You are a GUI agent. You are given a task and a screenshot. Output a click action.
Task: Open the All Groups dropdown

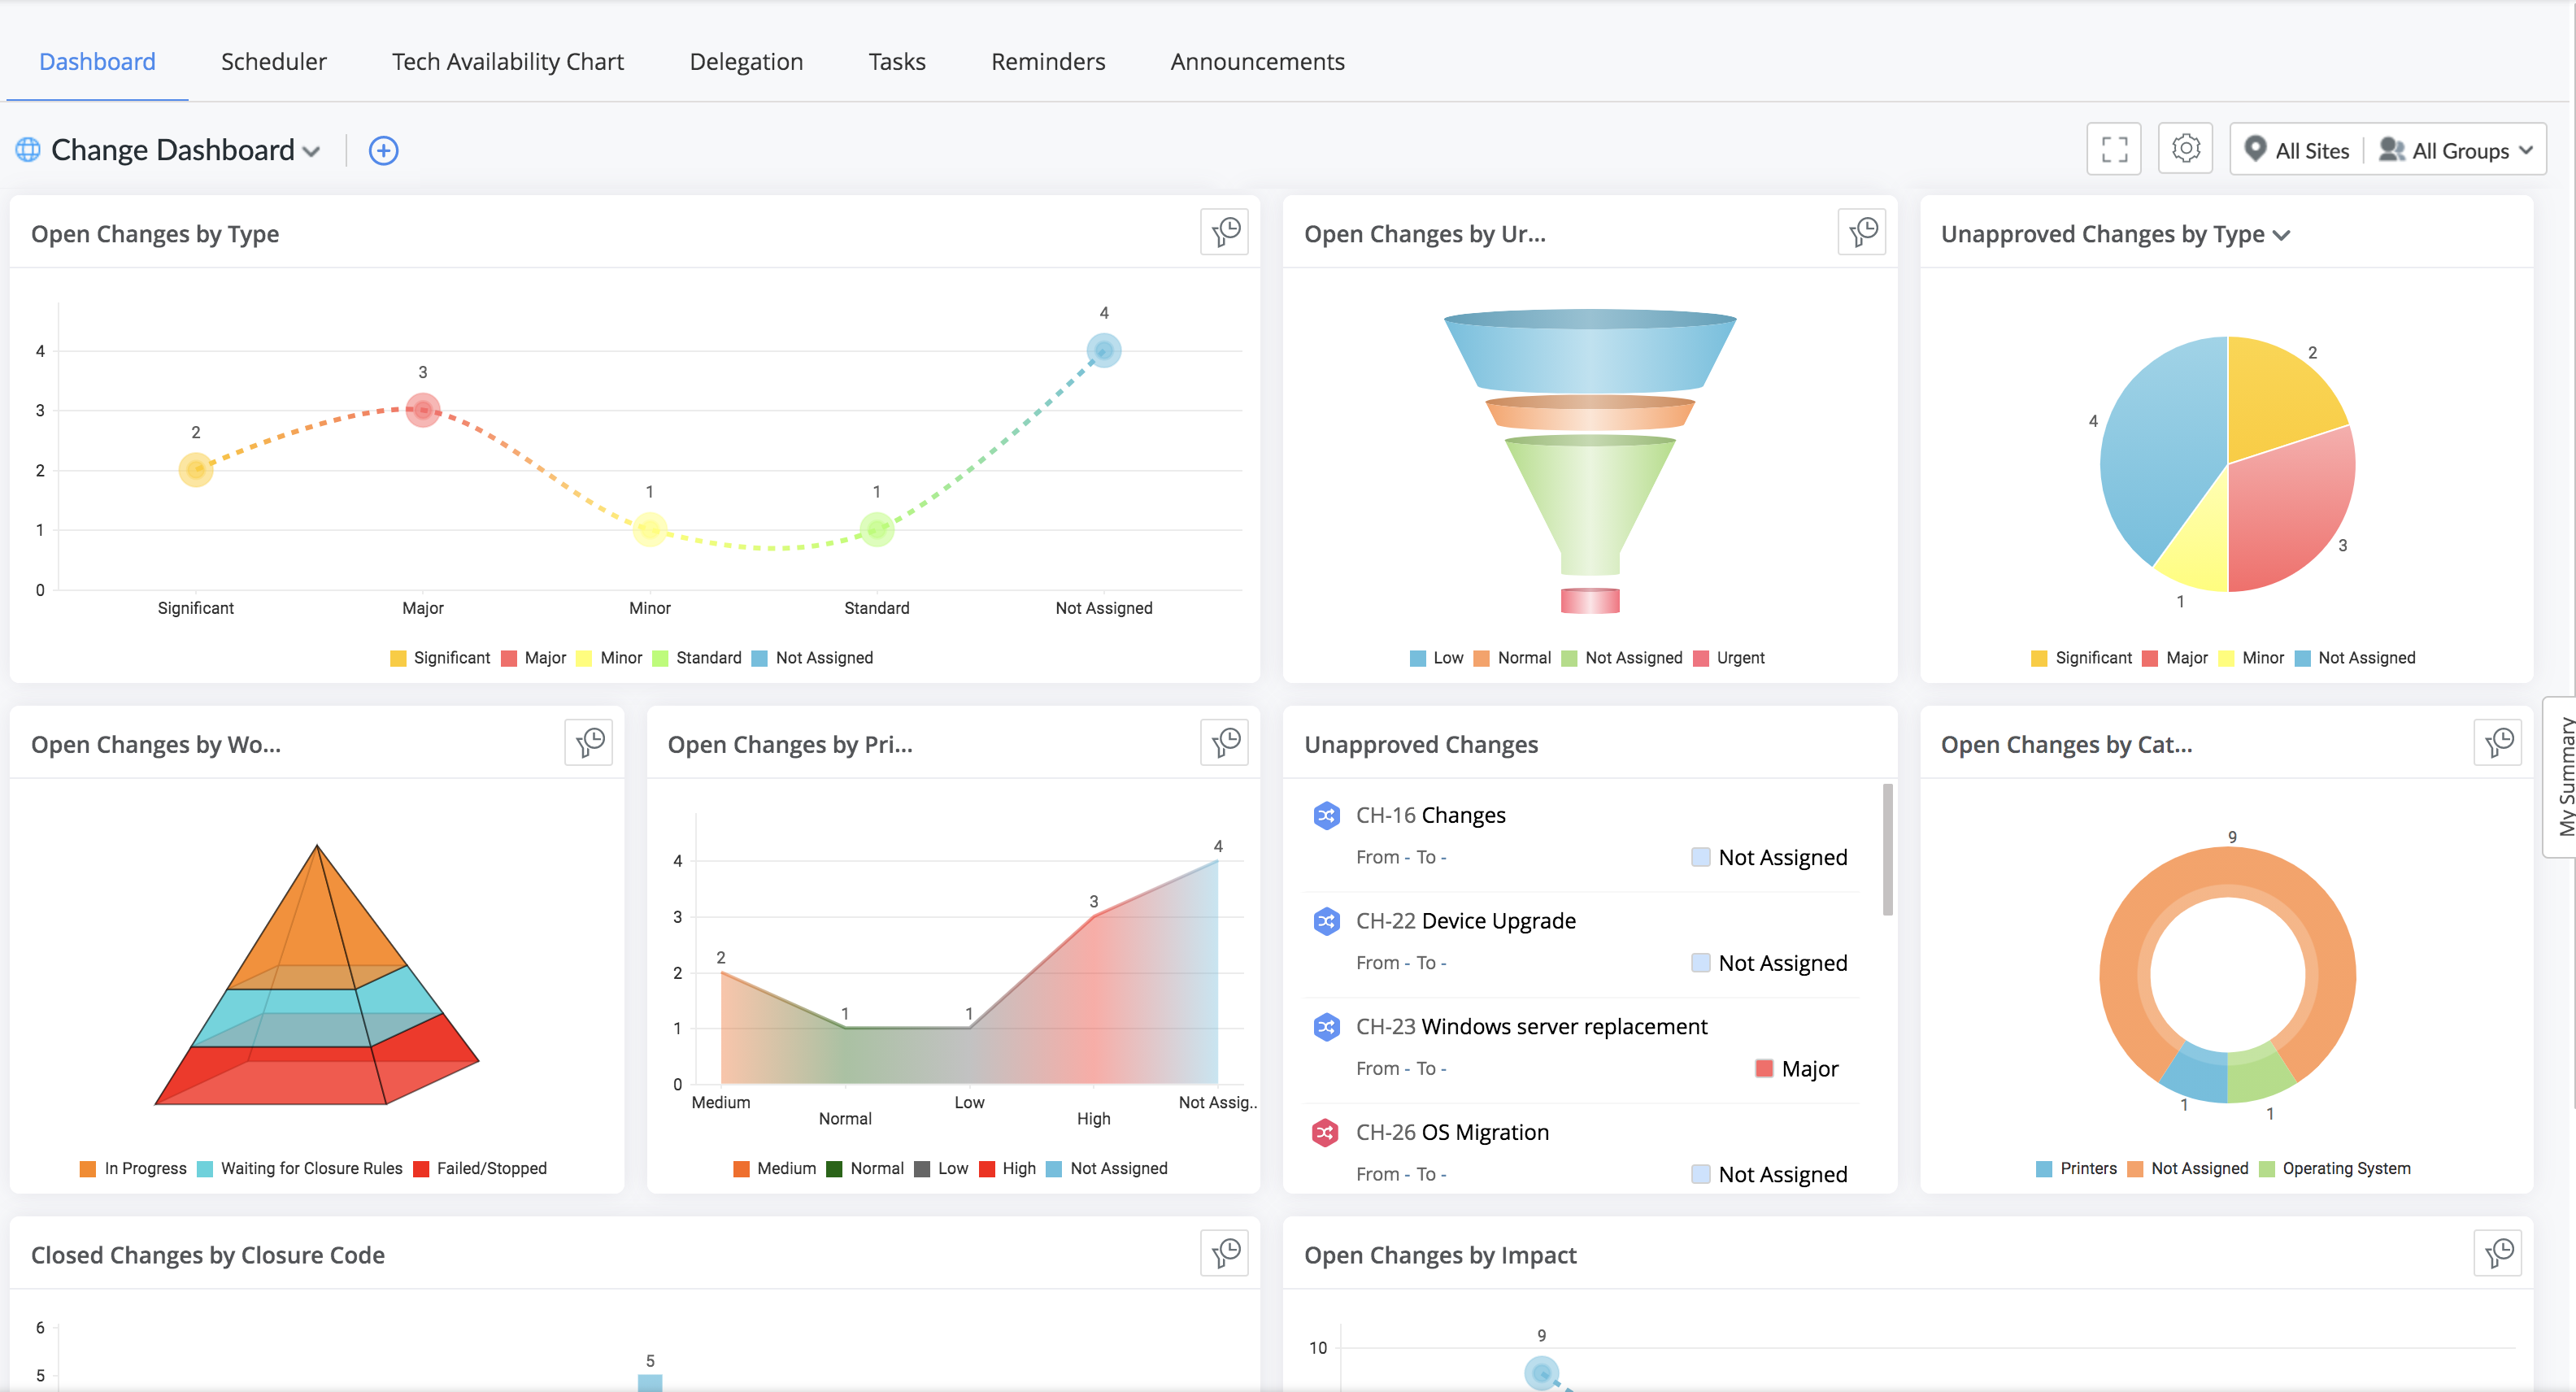2457,150
